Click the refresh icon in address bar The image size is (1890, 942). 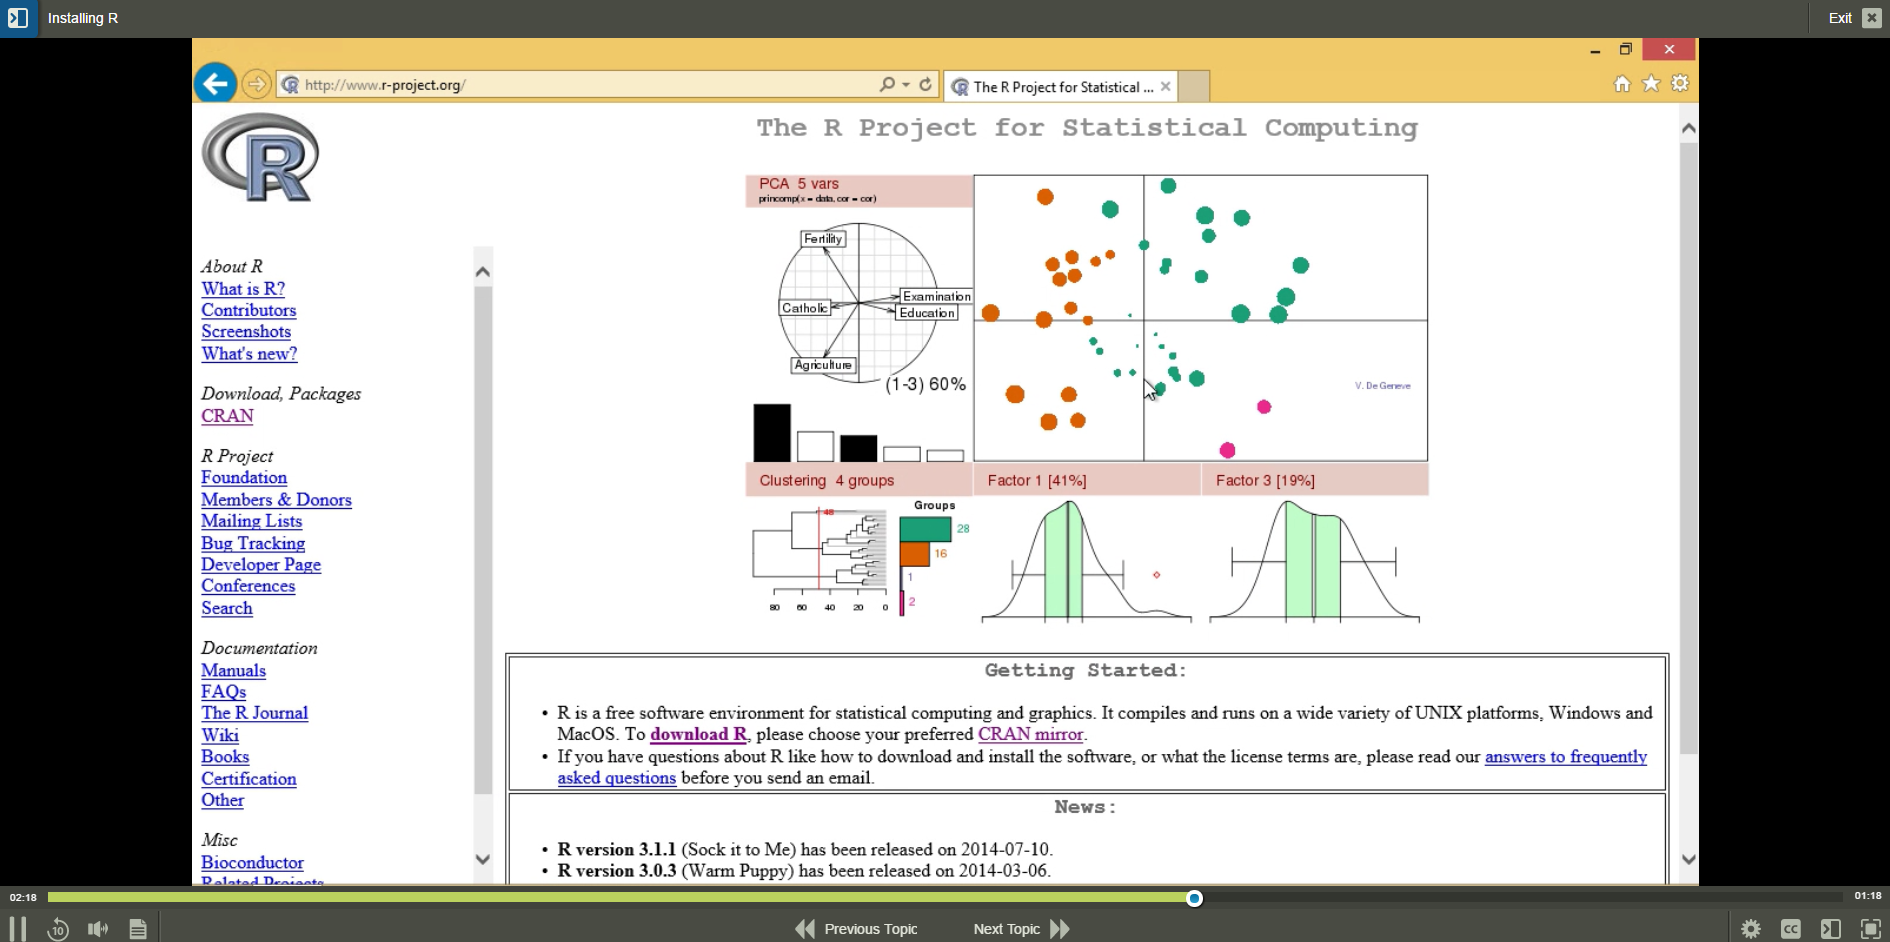click(x=925, y=85)
